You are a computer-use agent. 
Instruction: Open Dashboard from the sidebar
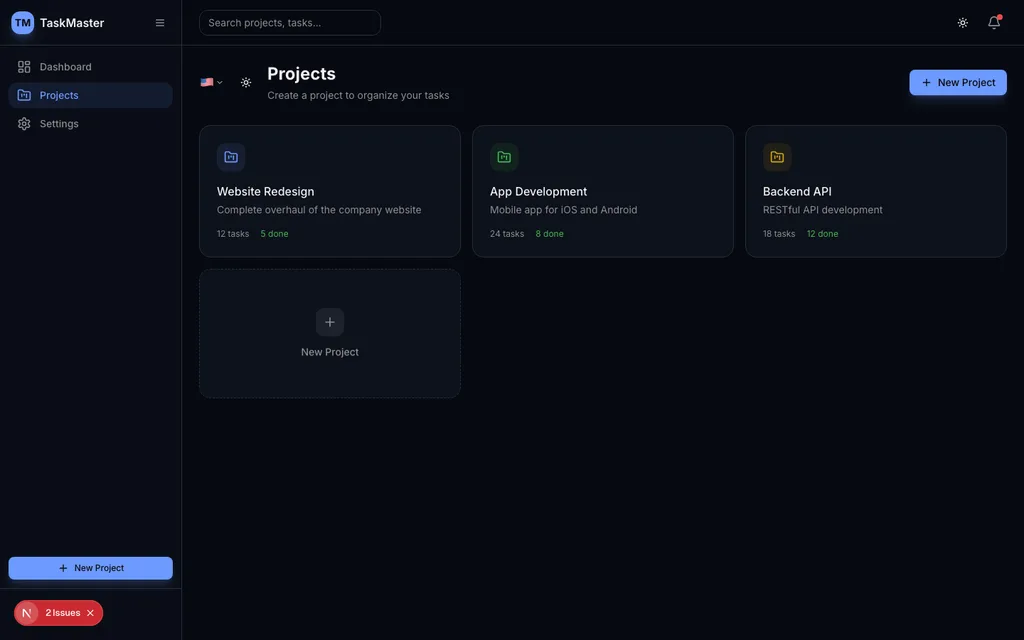pyautogui.click(x=91, y=67)
